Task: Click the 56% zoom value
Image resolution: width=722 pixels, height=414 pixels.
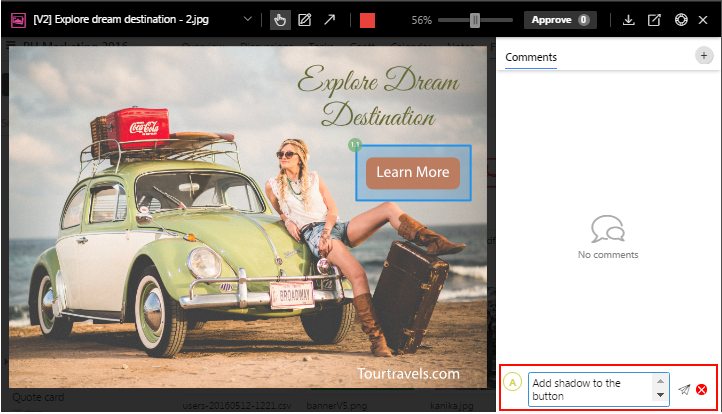Action: tap(421, 20)
